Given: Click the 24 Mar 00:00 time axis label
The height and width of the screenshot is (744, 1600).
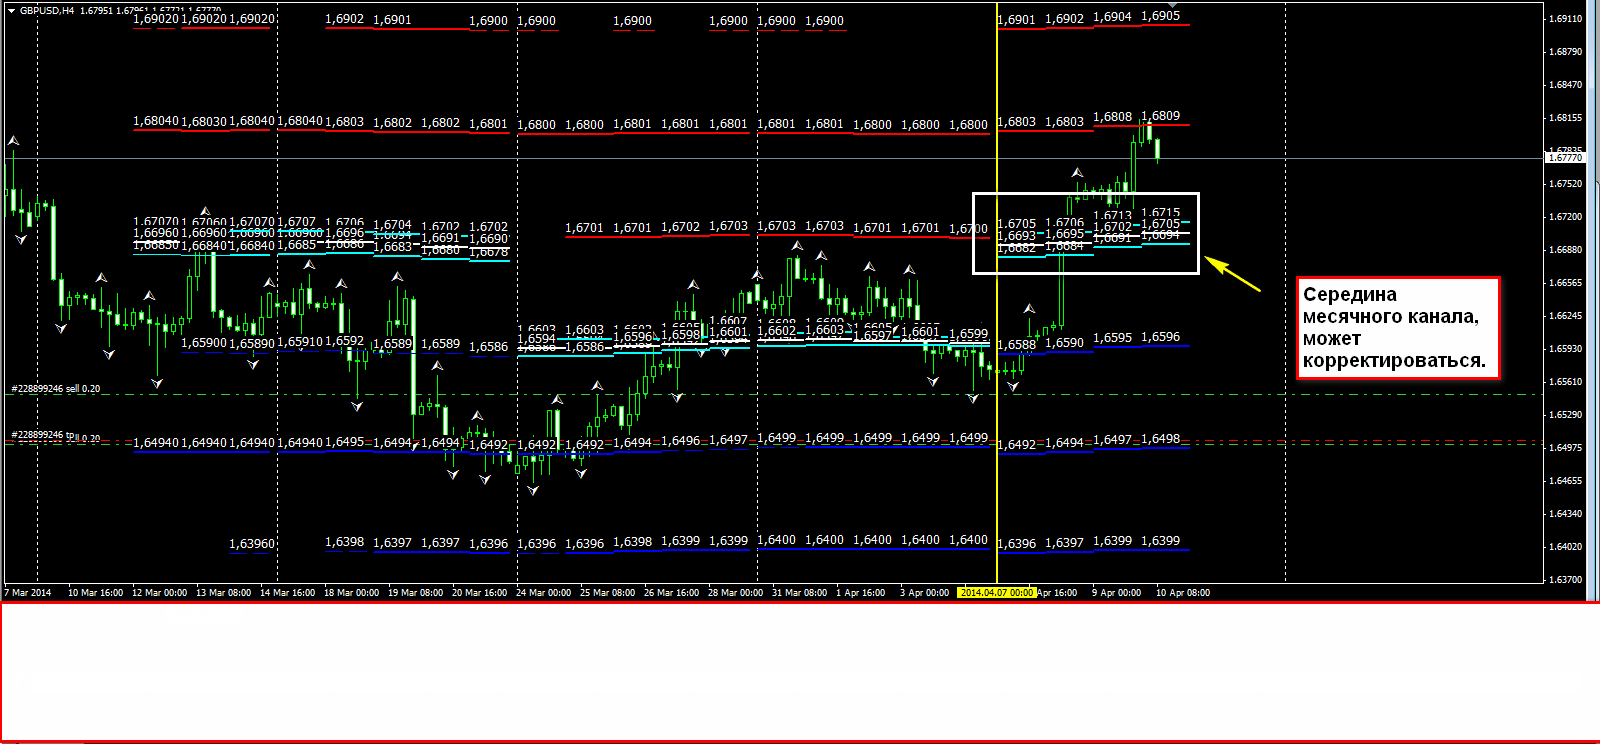Looking at the screenshot, I should 543,592.
